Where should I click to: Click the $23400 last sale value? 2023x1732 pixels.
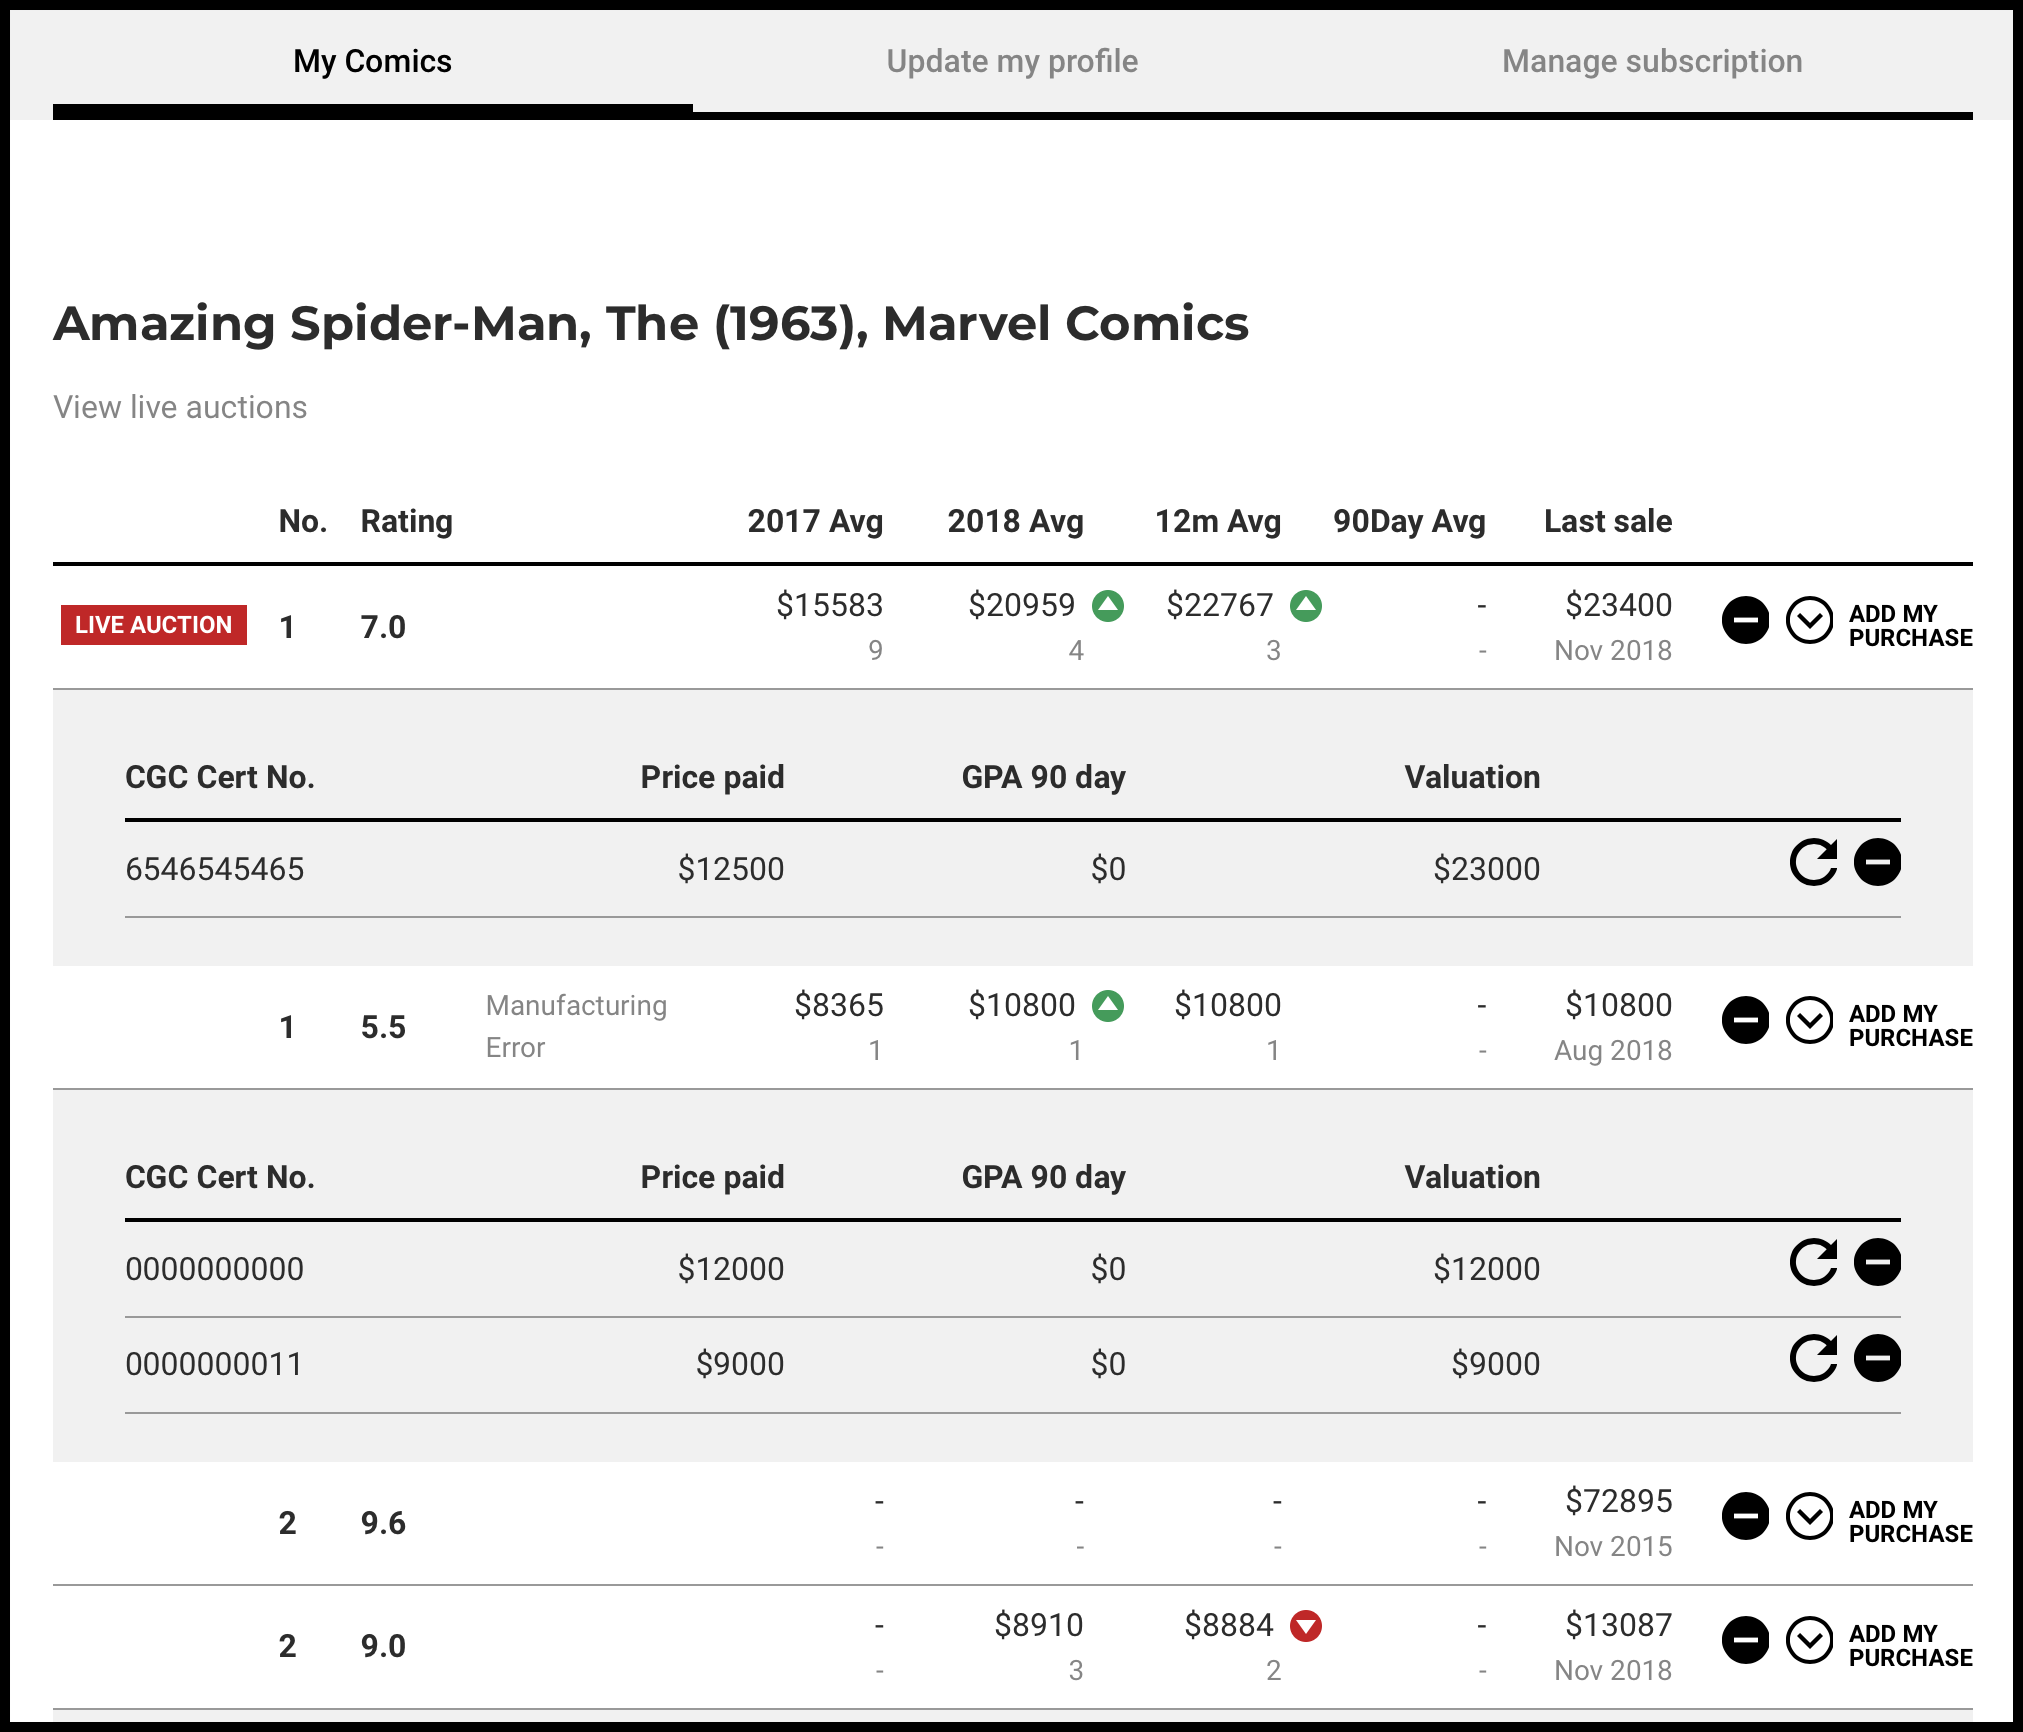click(x=1618, y=605)
